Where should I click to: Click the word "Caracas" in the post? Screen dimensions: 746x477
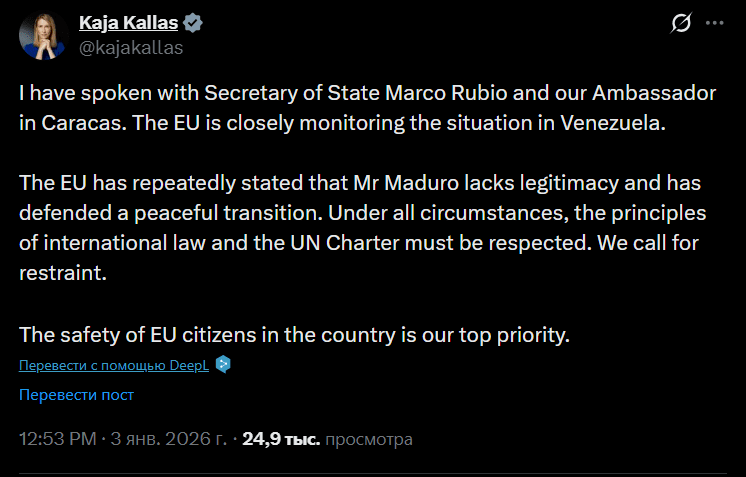(x=80, y=125)
